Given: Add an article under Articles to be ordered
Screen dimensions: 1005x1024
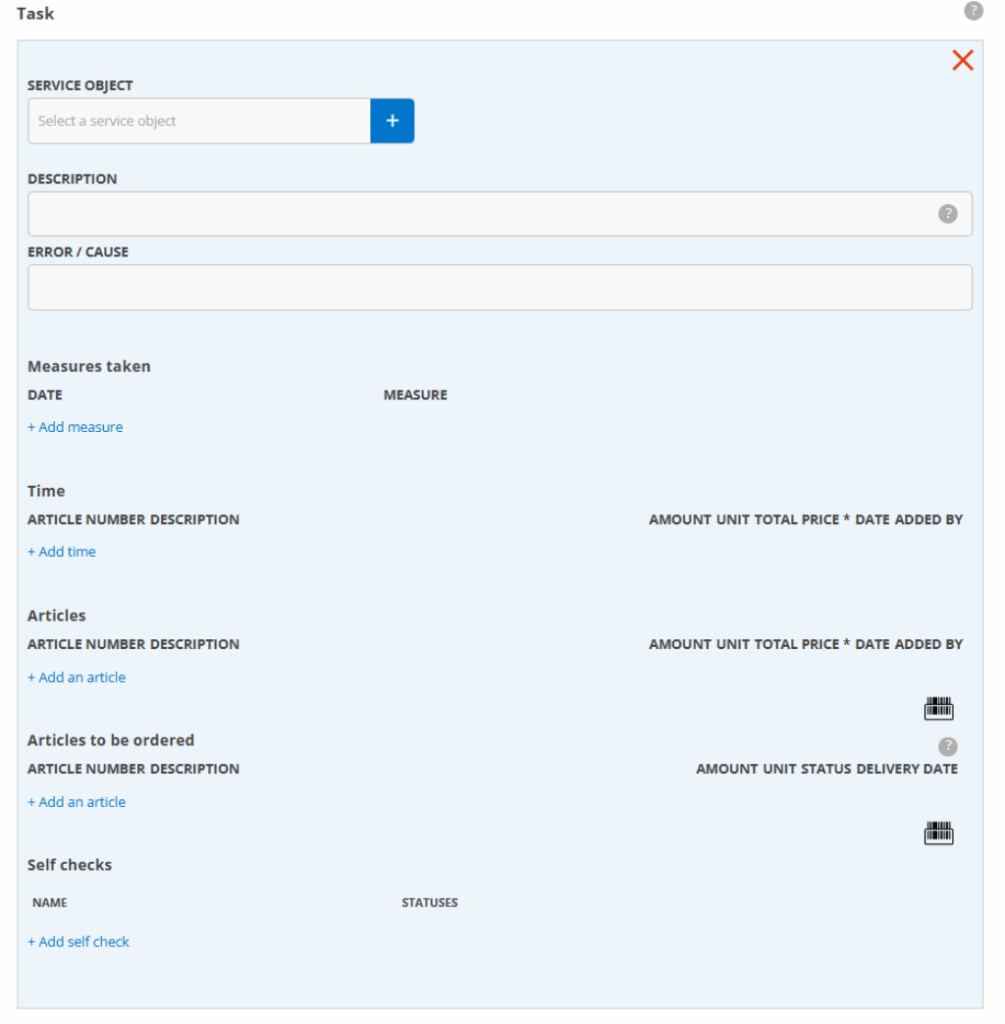Looking at the screenshot, I should [x=77, y=802].
